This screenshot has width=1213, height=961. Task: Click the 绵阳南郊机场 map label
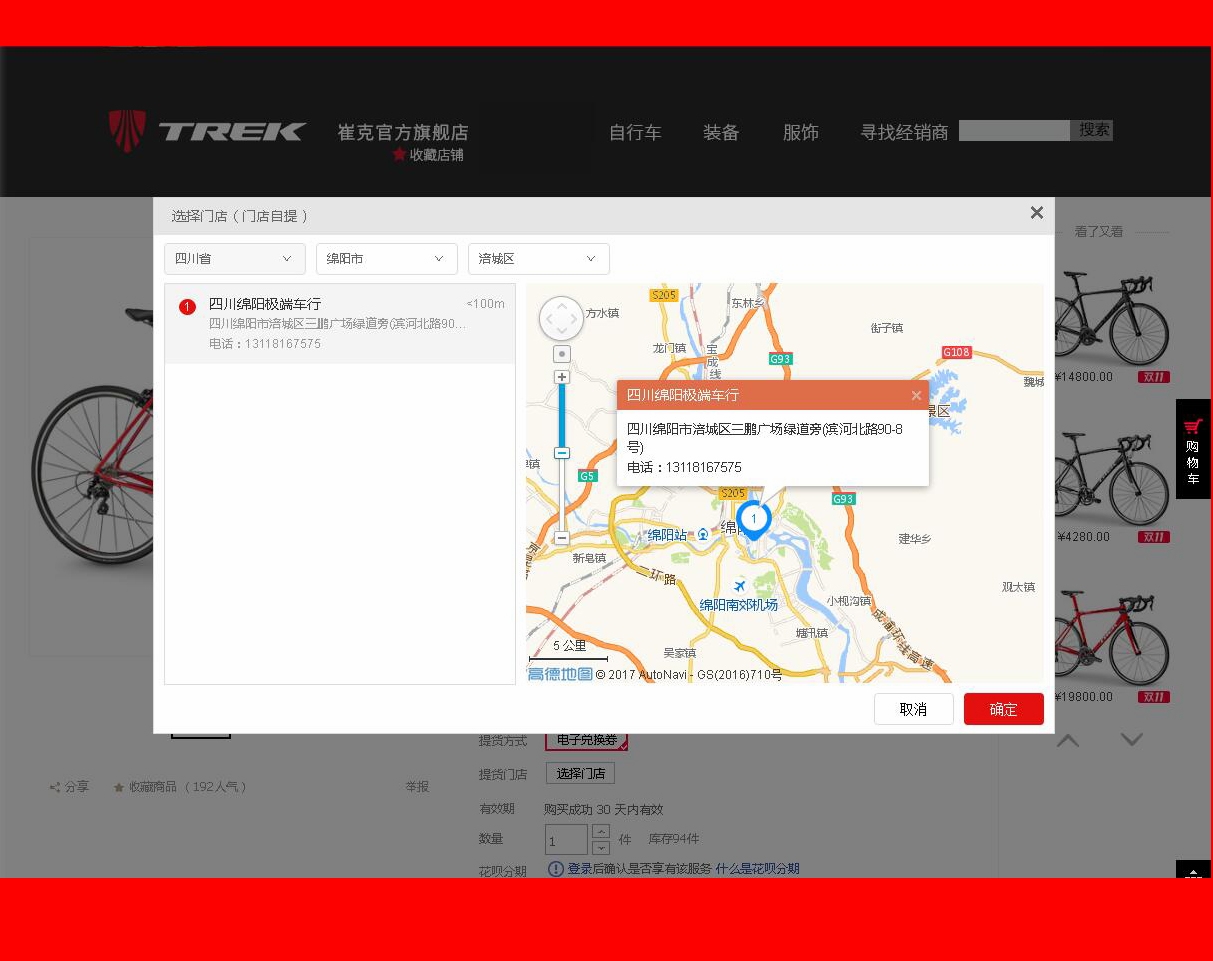738,605
